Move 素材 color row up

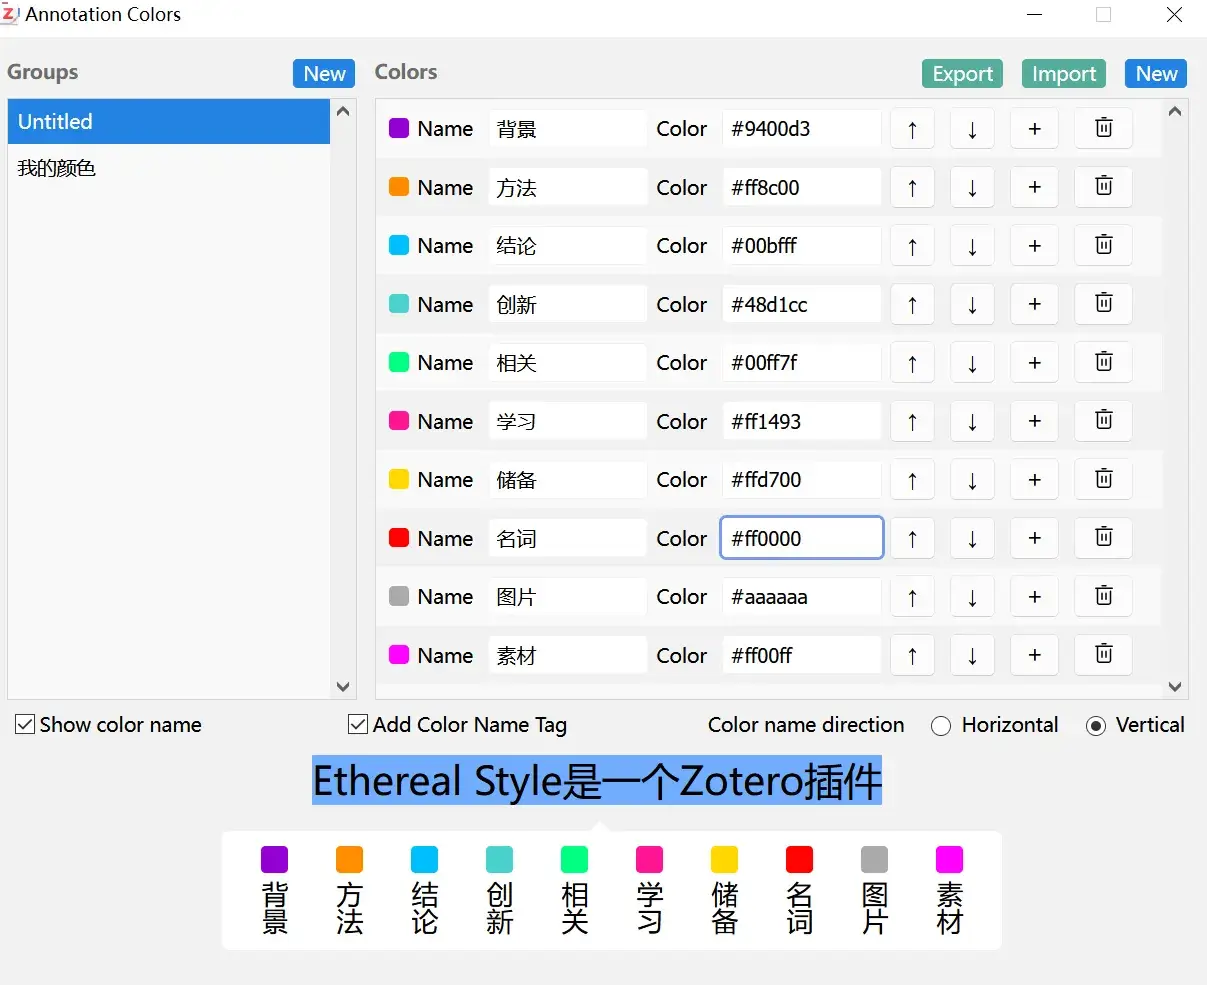tap(912, 656)
